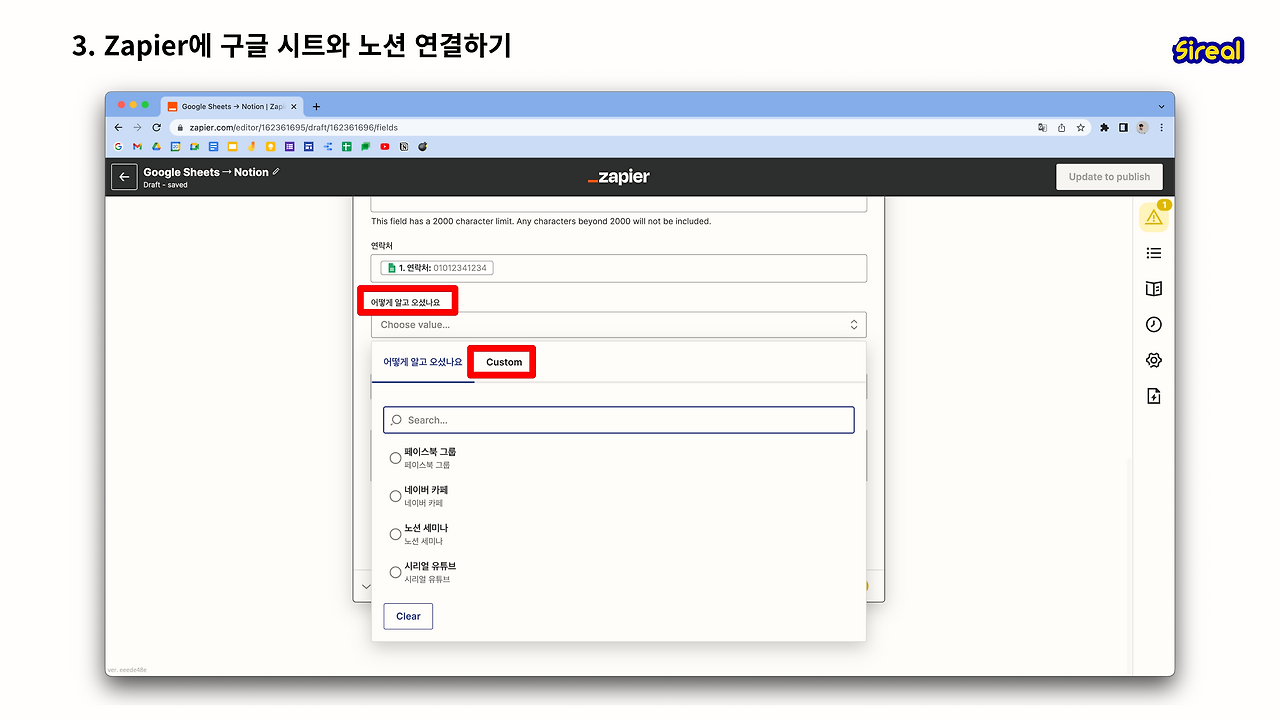1280x720 pixels.
Task: Expand the tab search chevron in Chrome
Action: click(1161, 107)
